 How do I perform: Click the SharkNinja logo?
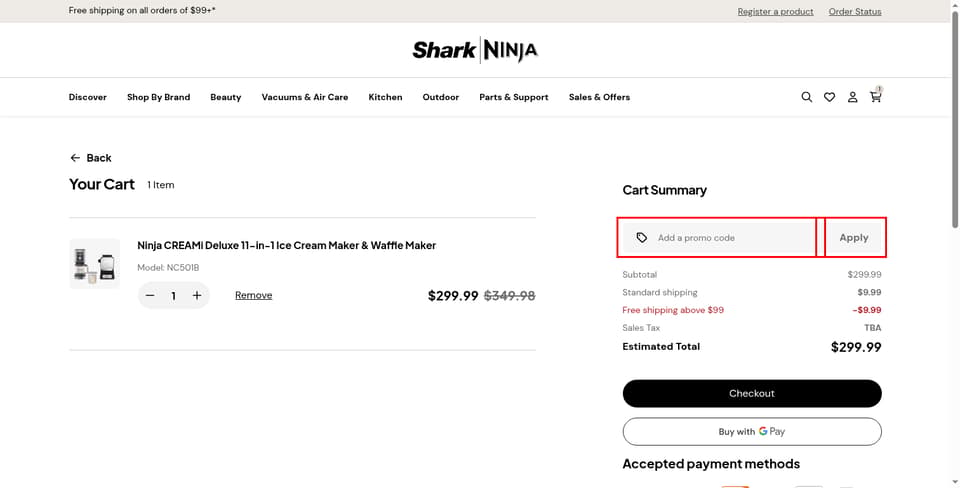click(x=475, y=50)
